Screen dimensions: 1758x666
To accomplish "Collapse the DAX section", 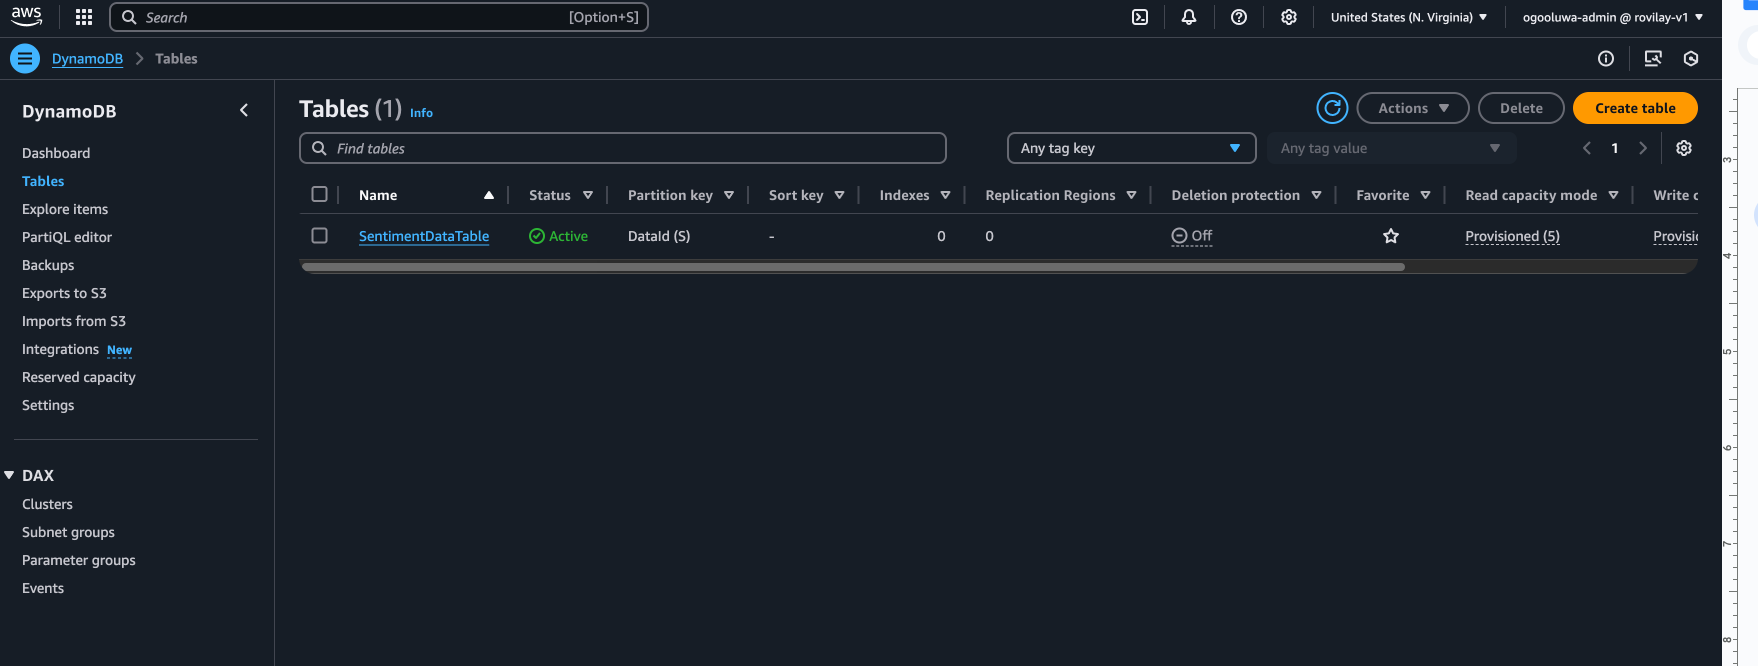I will point(9,476).
